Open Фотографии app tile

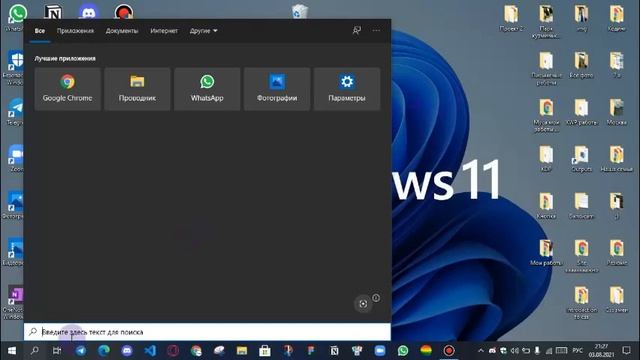[277, 89]
